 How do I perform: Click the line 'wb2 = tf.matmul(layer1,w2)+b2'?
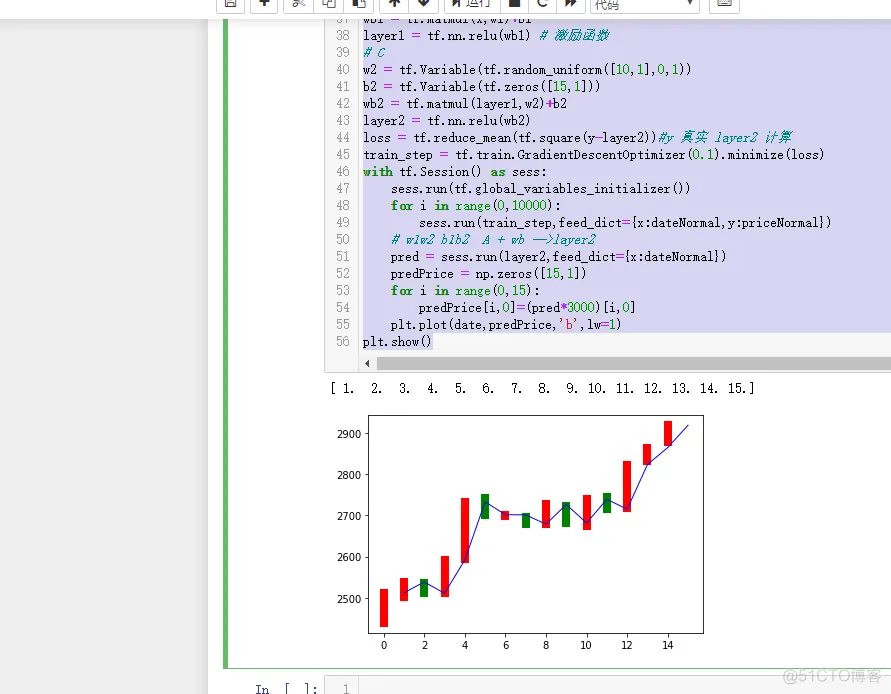(464, 103)
